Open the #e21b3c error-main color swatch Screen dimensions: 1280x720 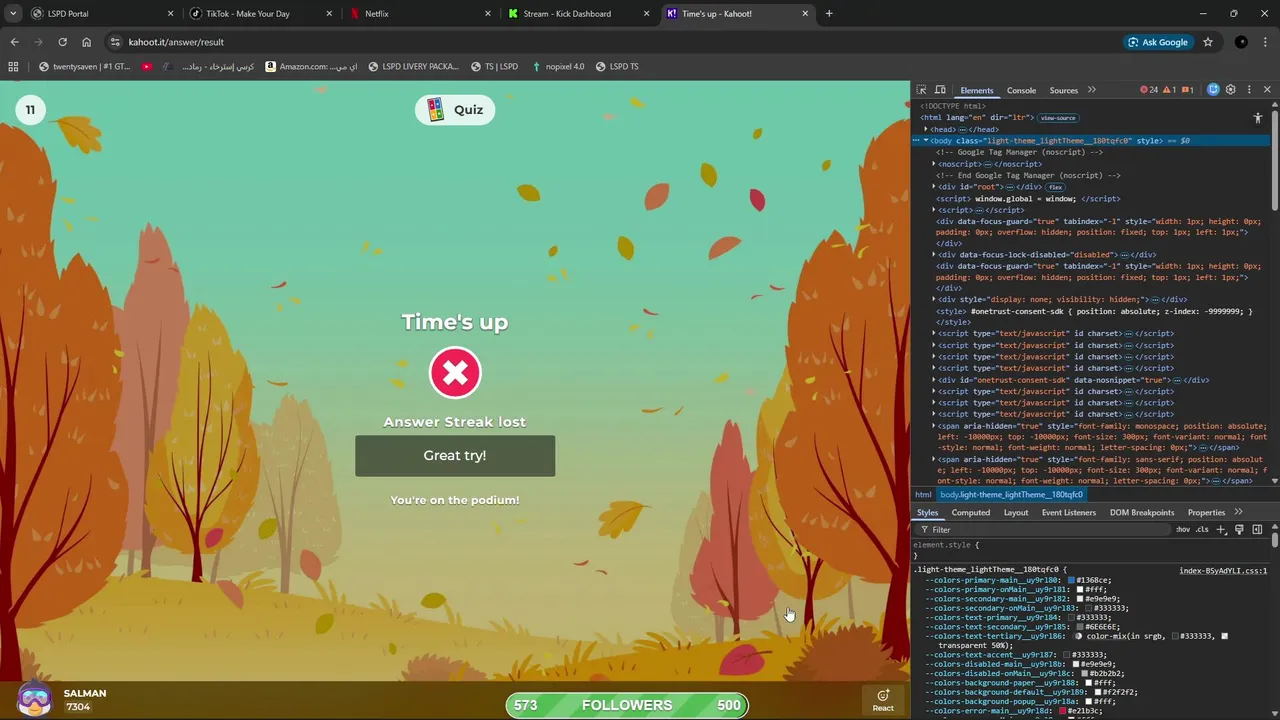[x=1064, y=711]
